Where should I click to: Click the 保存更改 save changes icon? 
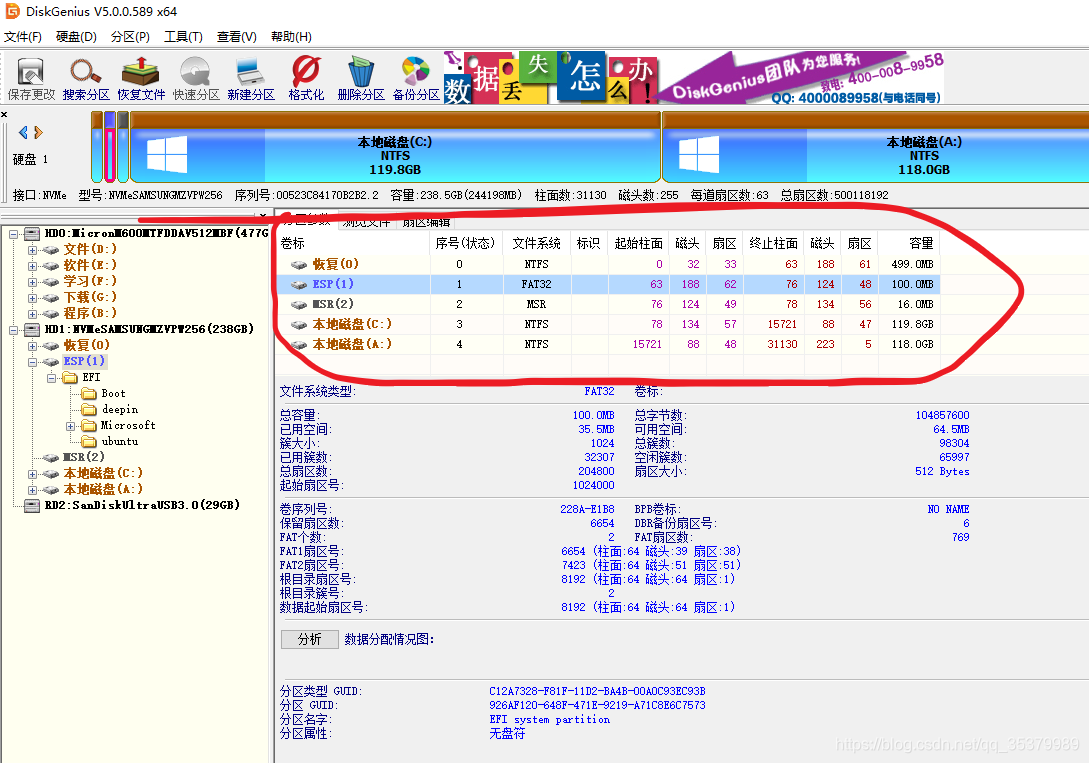(31, 78)
